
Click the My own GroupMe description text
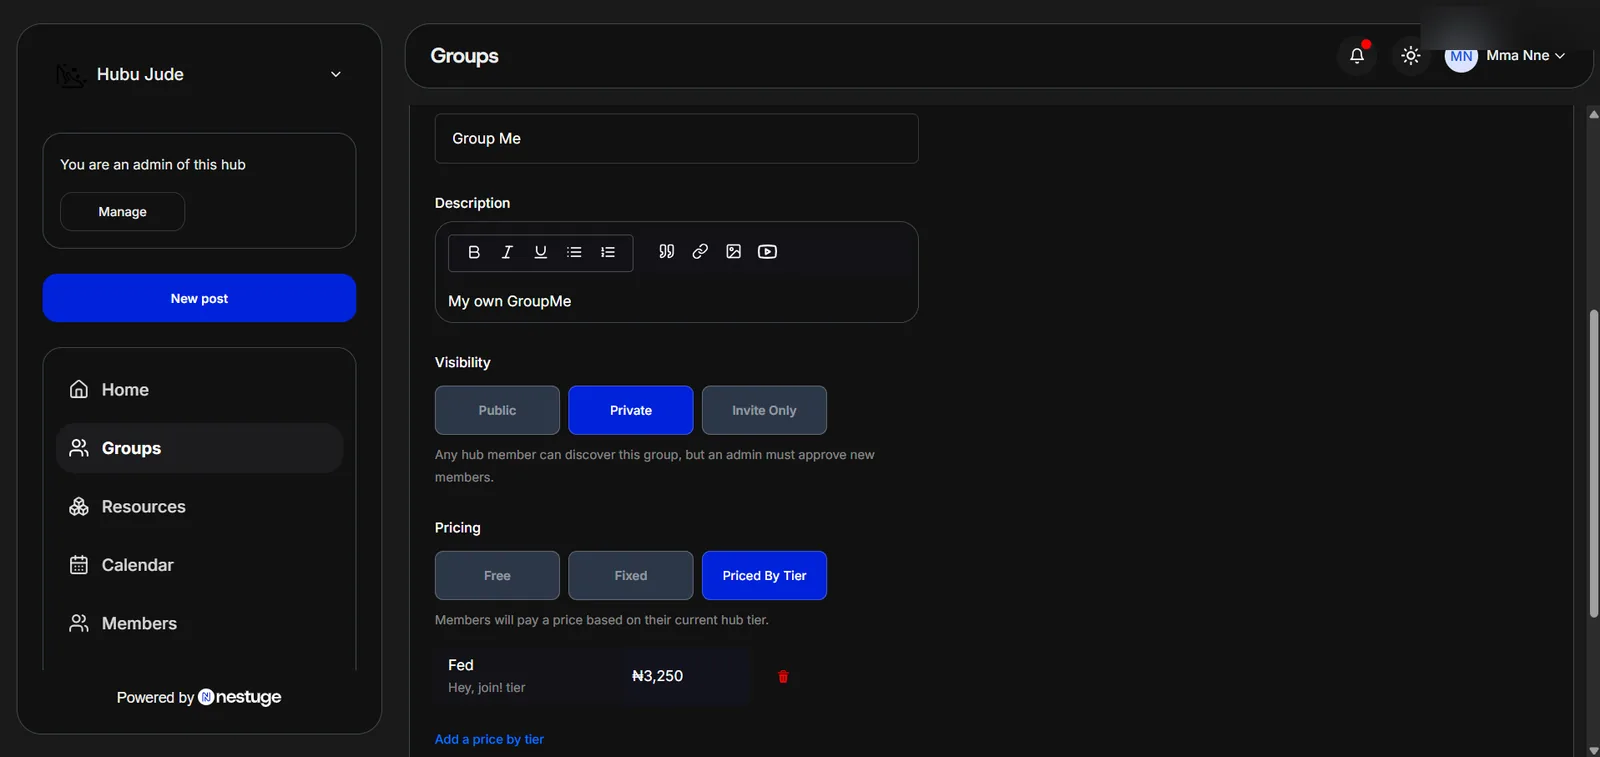pyautogui.click(x=509, y=301)
